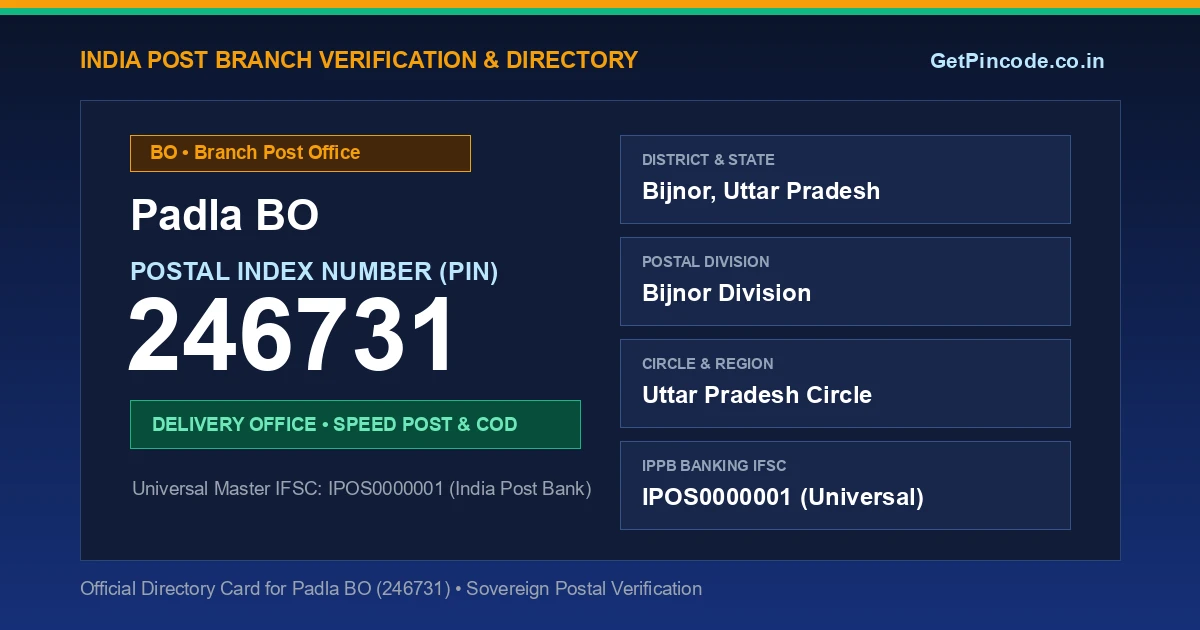Image resolution: width=1200 pixels, height=630 pixels.
Task: Click the IPPB Banking IFSC label
Action: click(x=714, y=466)
